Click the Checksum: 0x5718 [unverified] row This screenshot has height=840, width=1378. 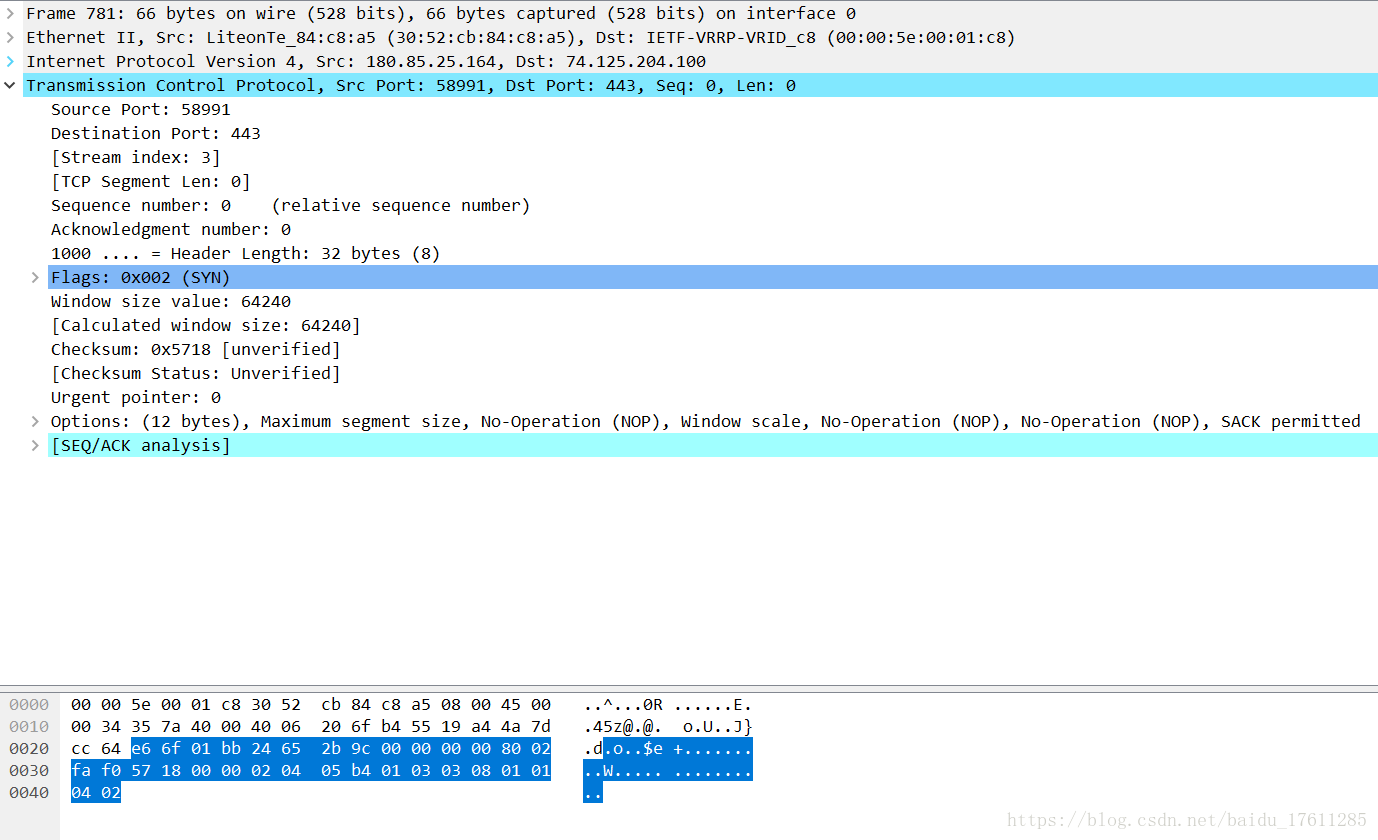coord(195,350)
